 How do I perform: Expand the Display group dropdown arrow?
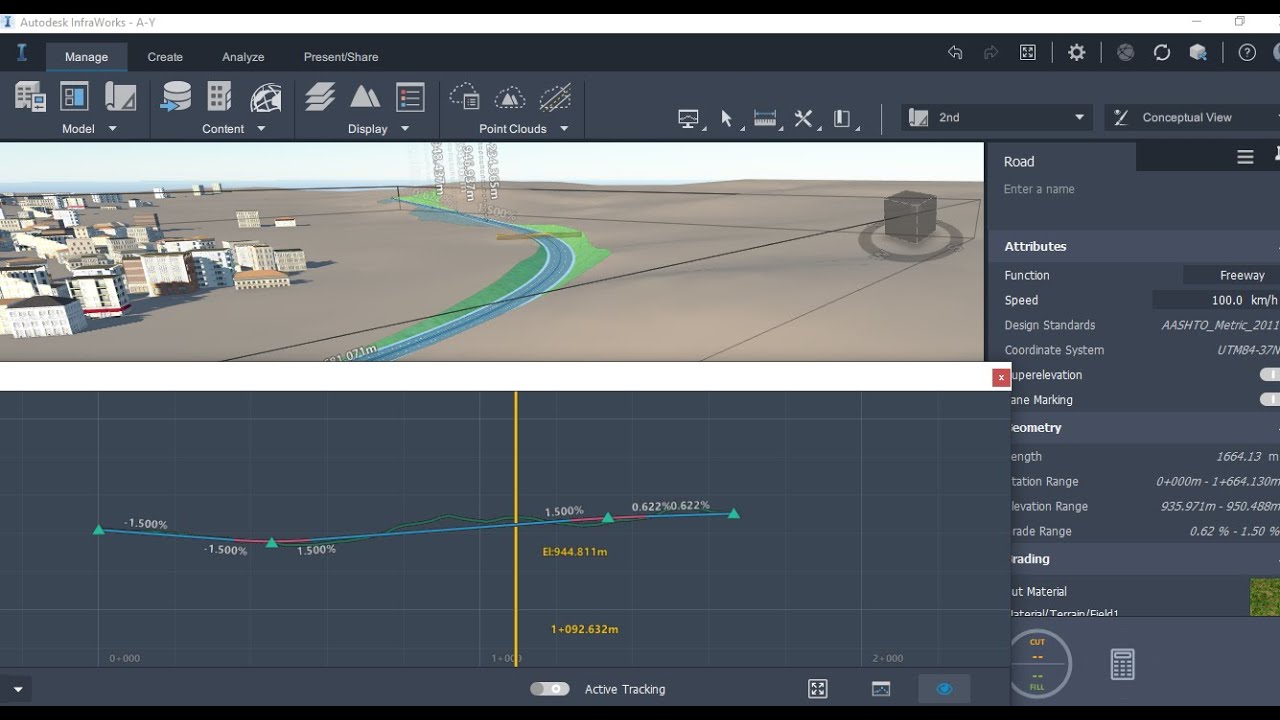(x=405, y=129)
